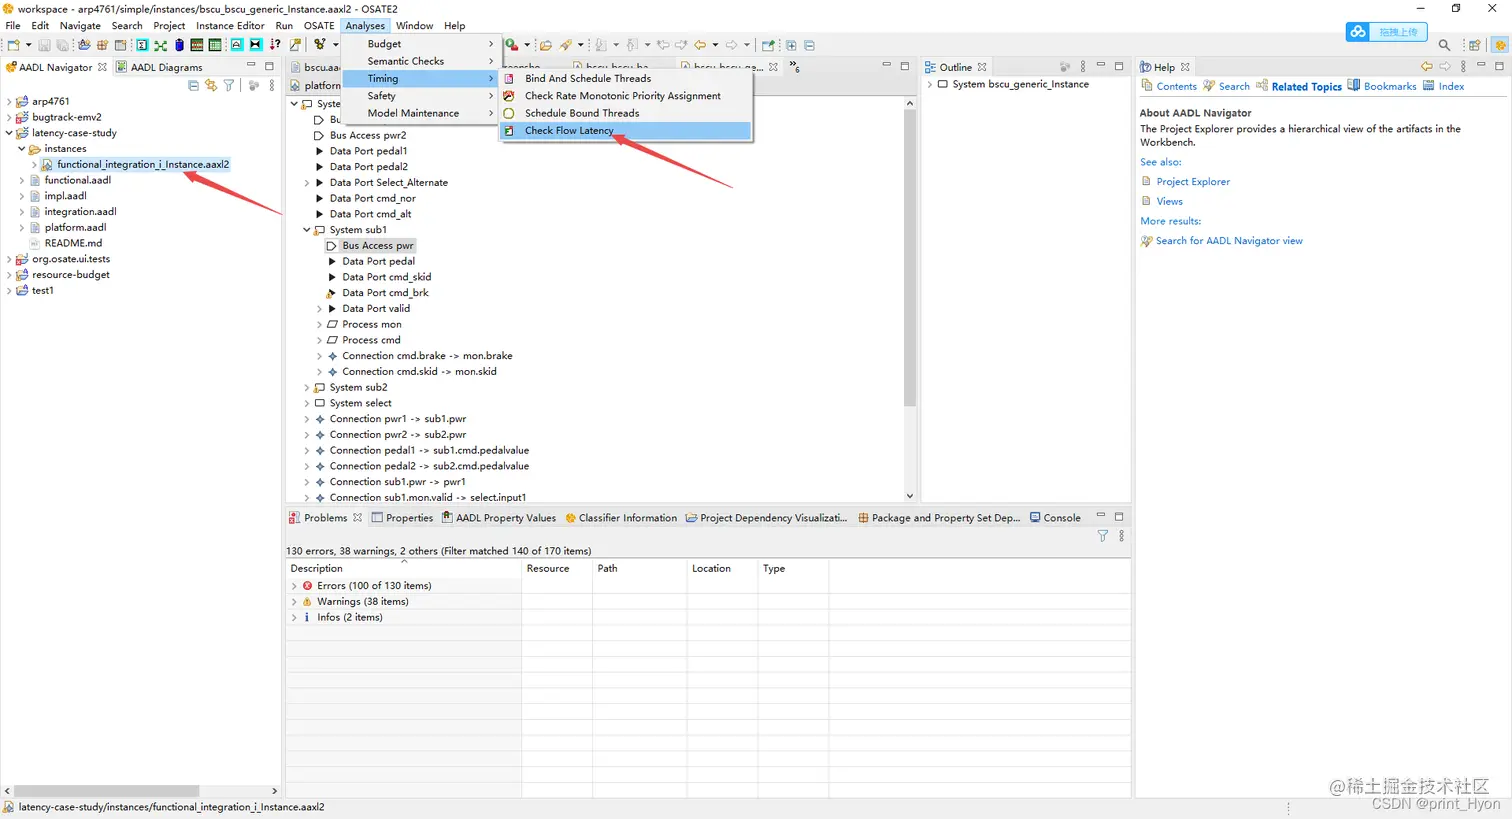Click the New file toolbar icon
This screenshot has height=819, width=1512.
[x=13, y=45]
